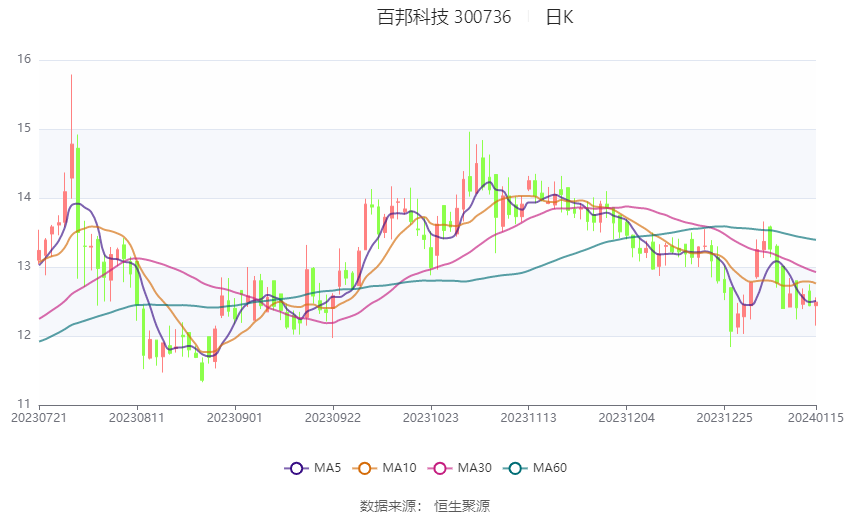Click the chart title 百邦科技 300736
The width and height of the screenshot is (850, 518).
[x=444, y=17]
